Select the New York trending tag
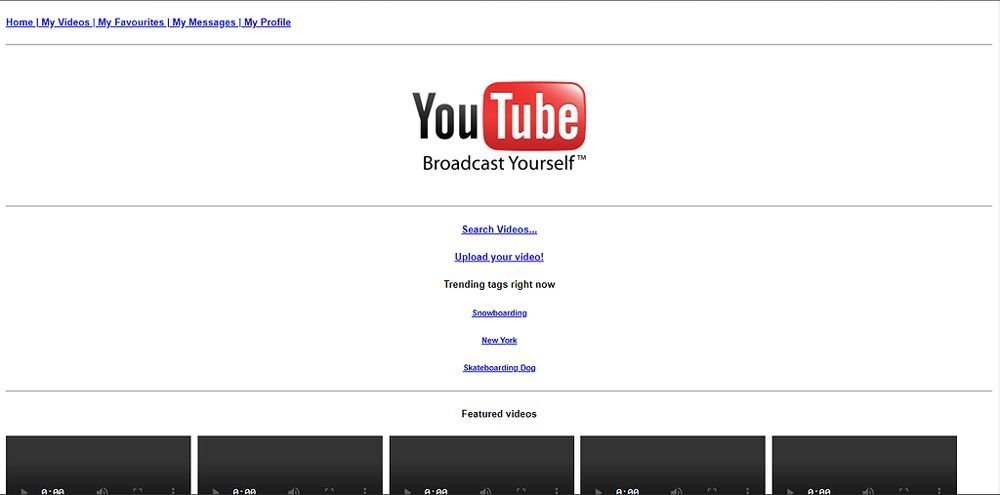 tap(499, 341)
